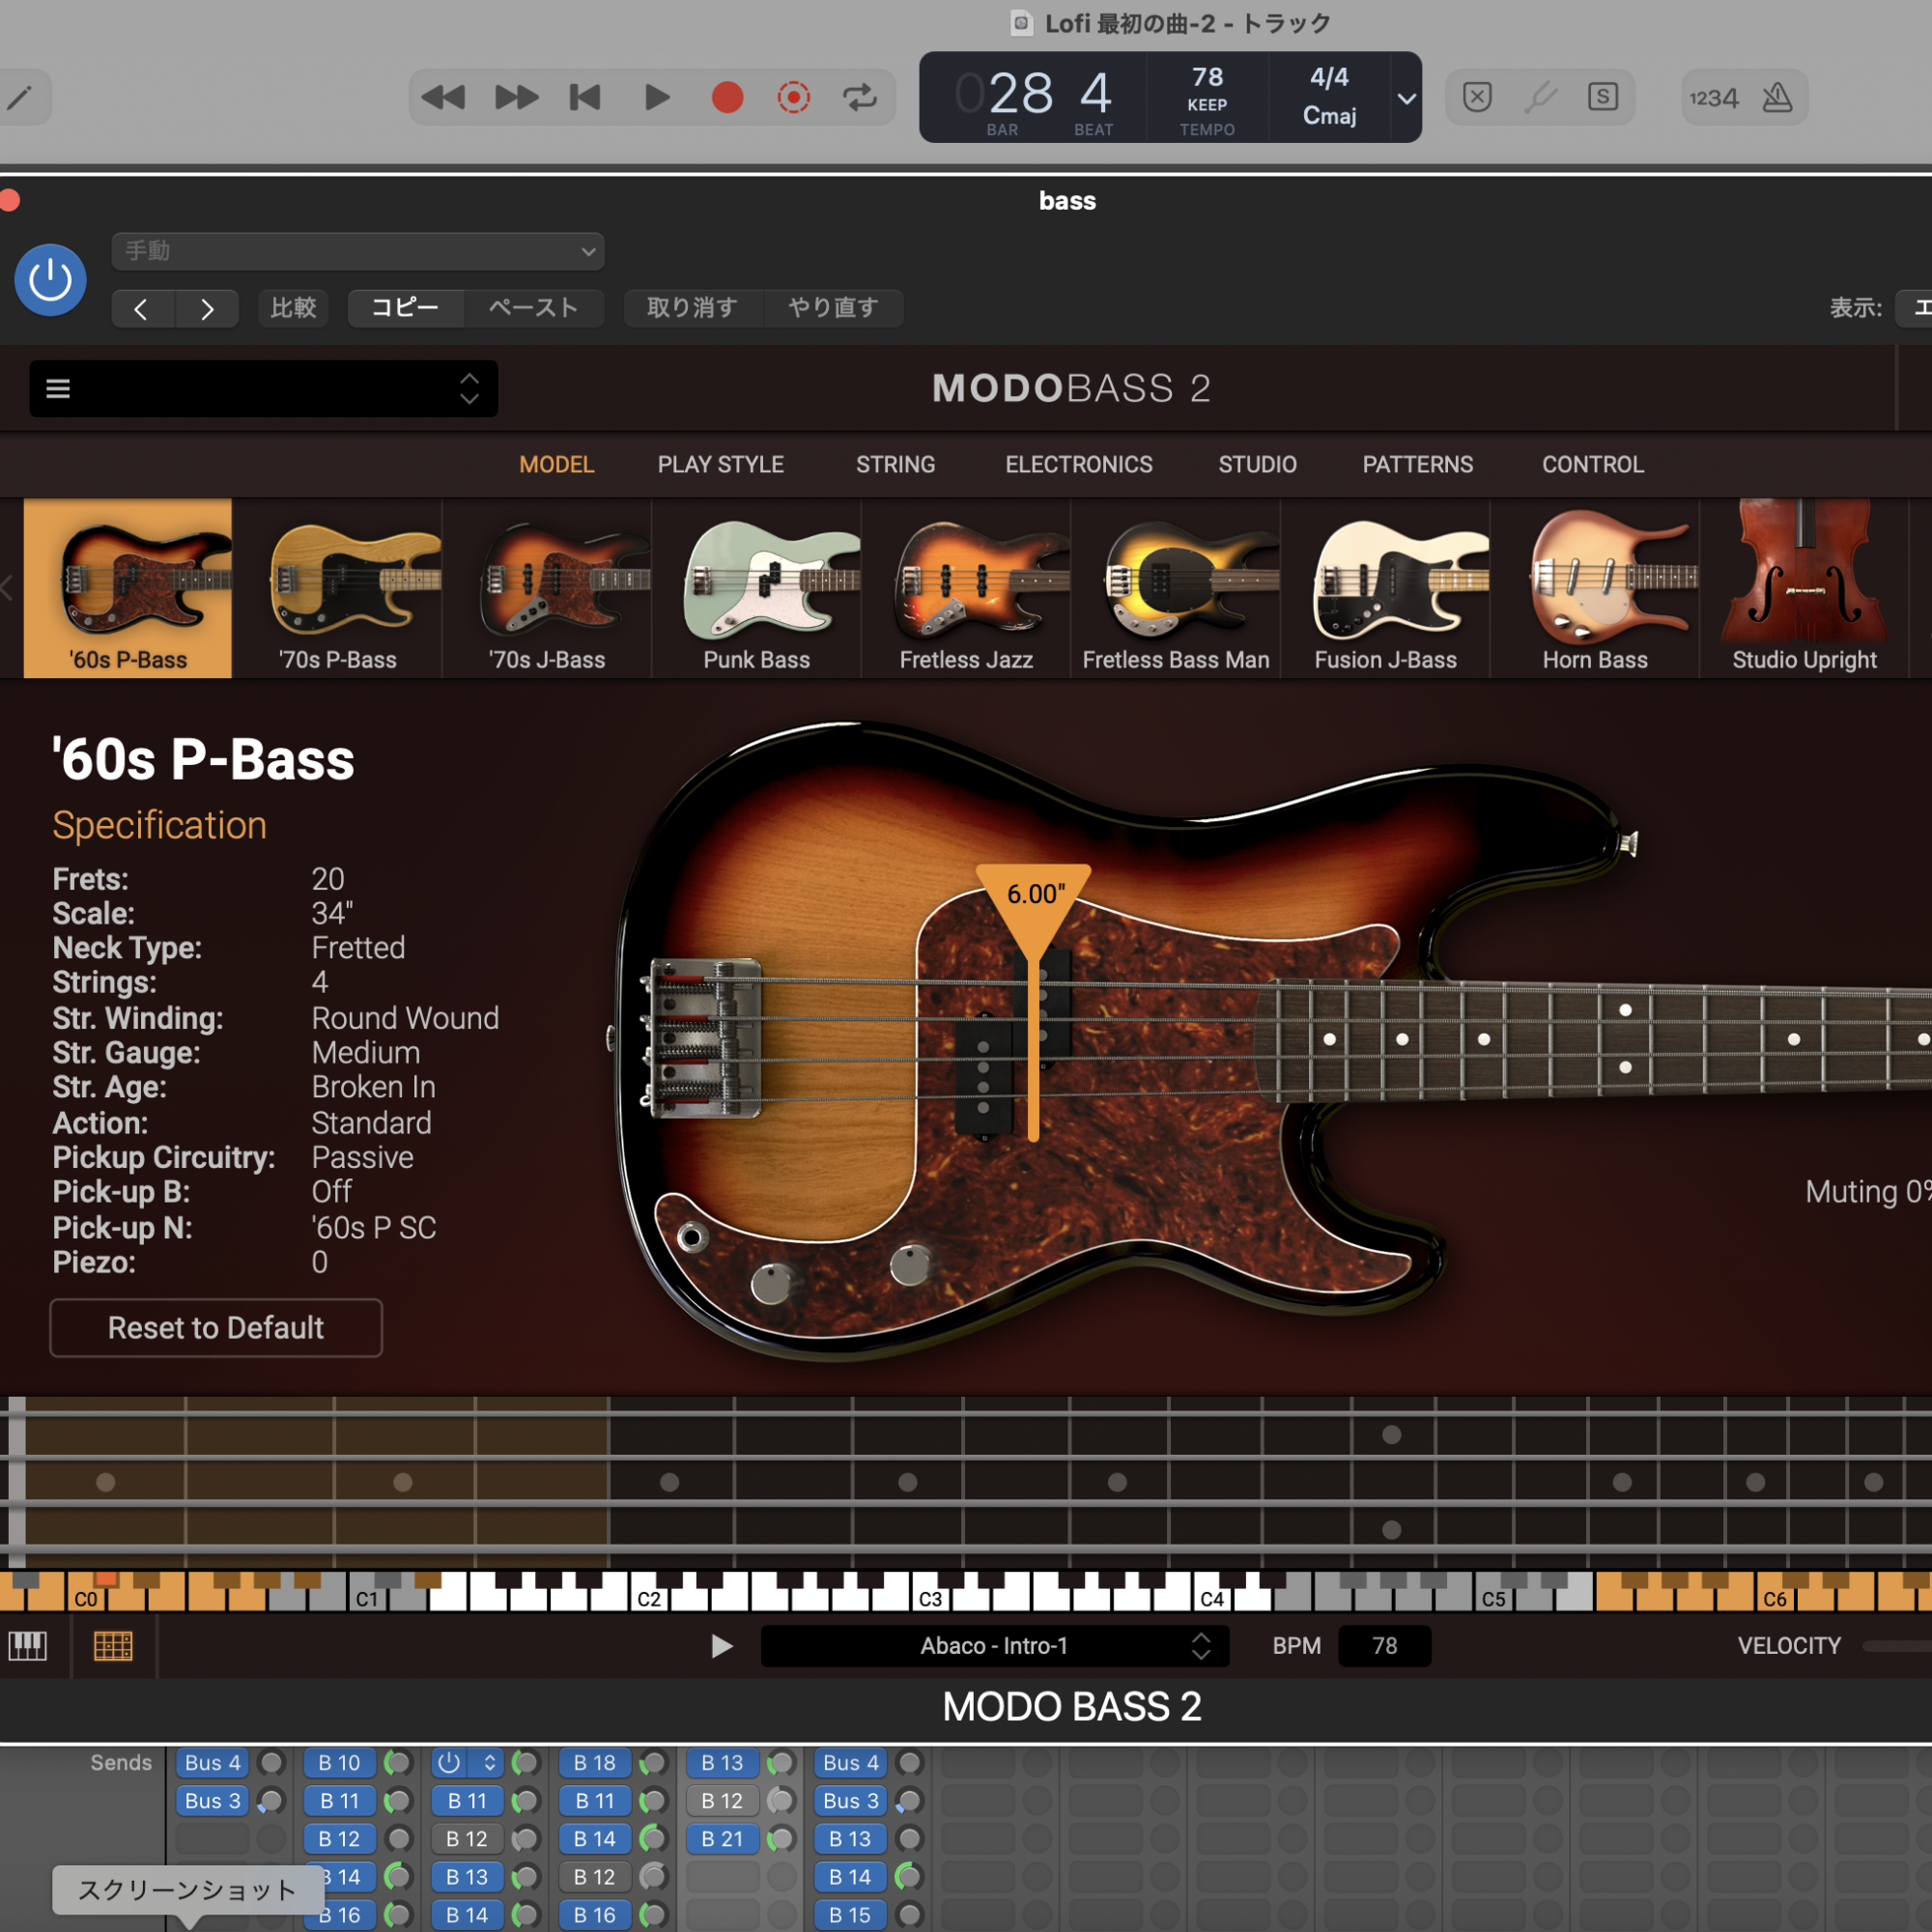Switch to the MODEL tab

556,464
